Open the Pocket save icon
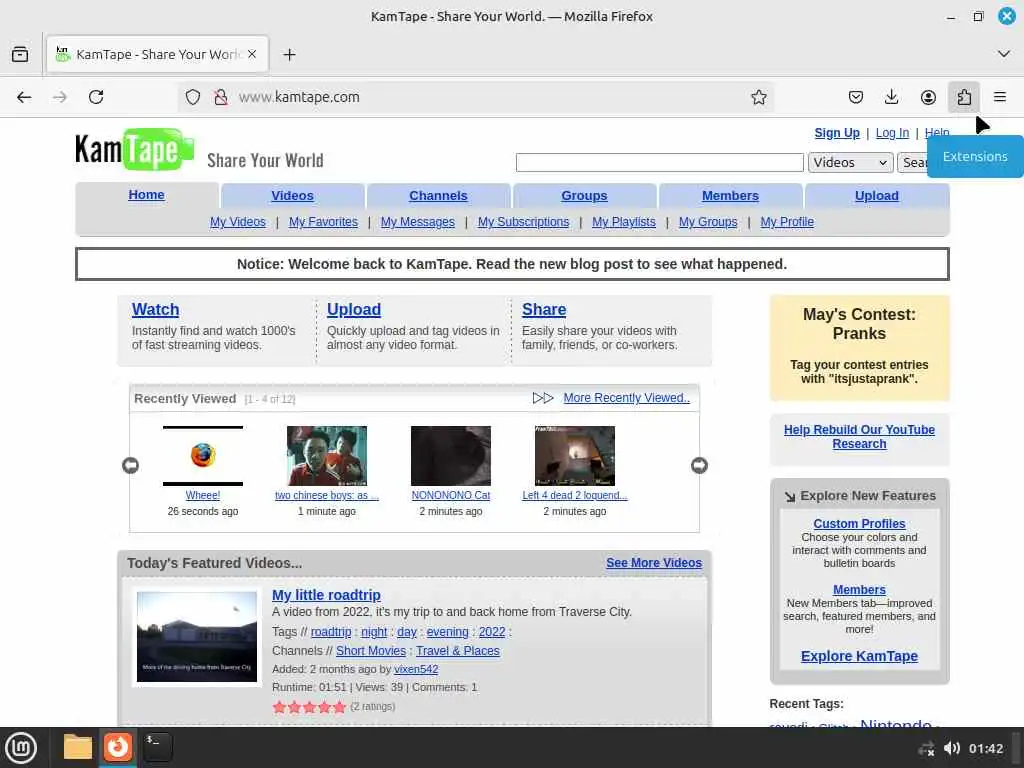This screenshot has height=768, width=1024. click(x=856, y=97)
